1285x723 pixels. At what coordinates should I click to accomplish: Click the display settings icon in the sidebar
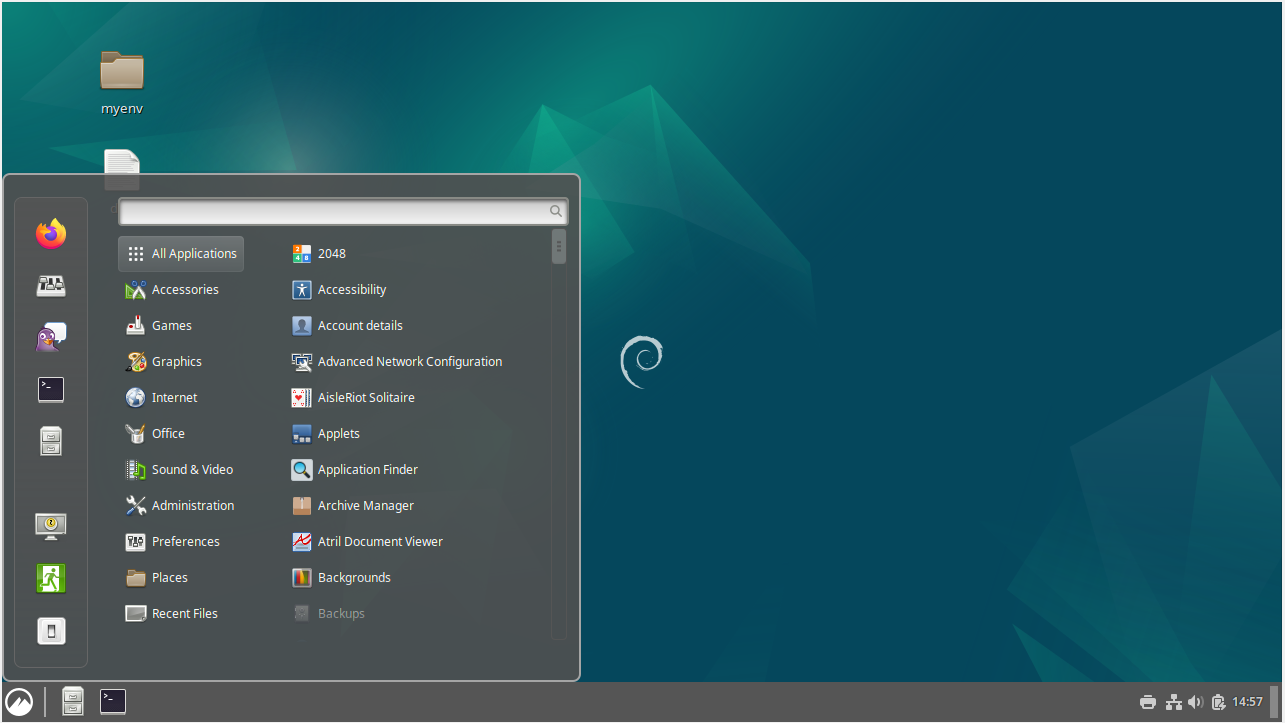tap(50, 525)
